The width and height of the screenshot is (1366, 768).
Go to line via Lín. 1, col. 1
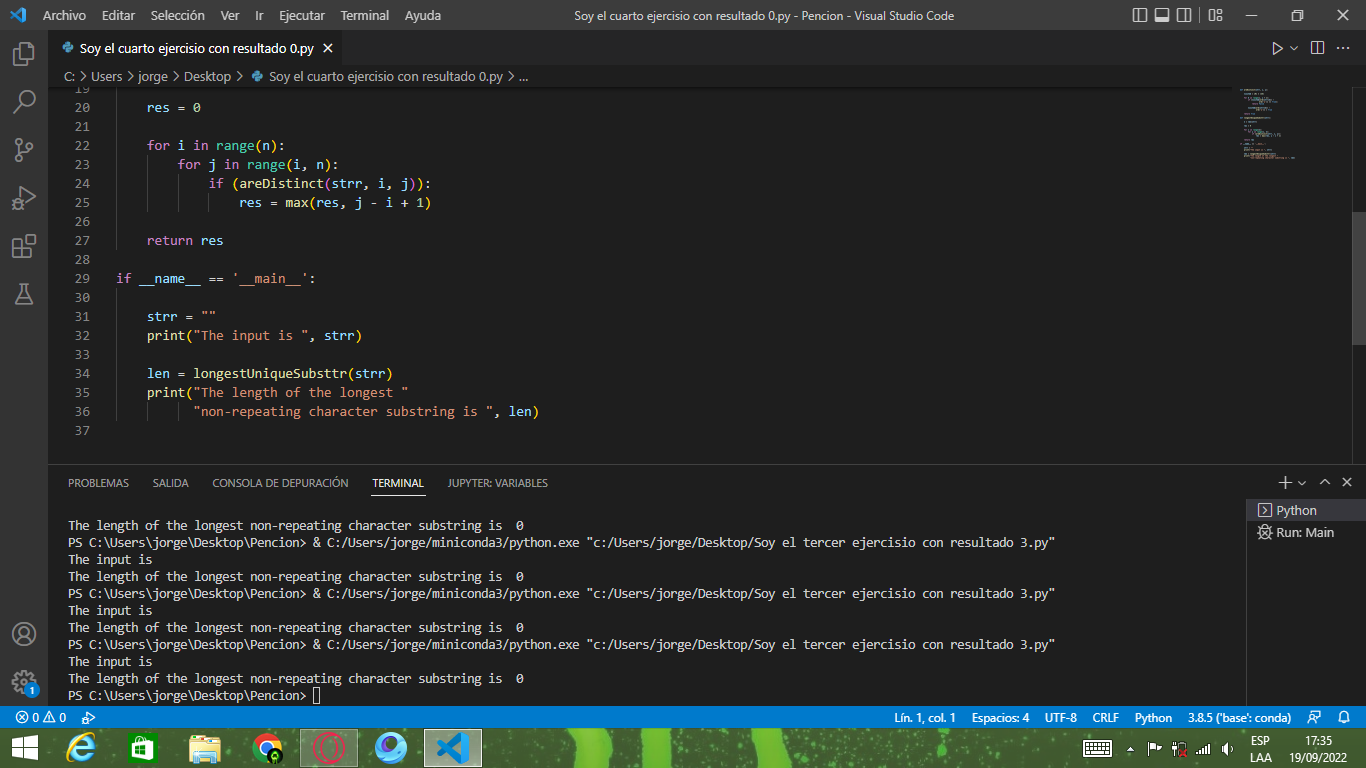click(925, 717)
